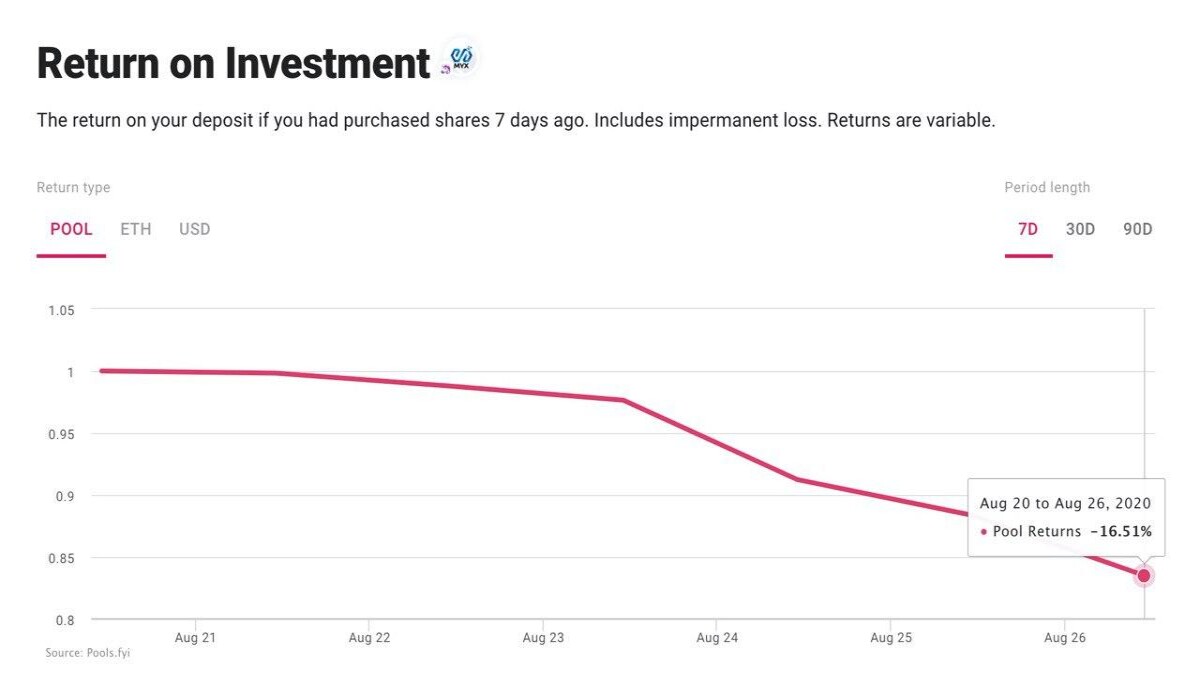Select the POOL return type tab

(71, 229)
